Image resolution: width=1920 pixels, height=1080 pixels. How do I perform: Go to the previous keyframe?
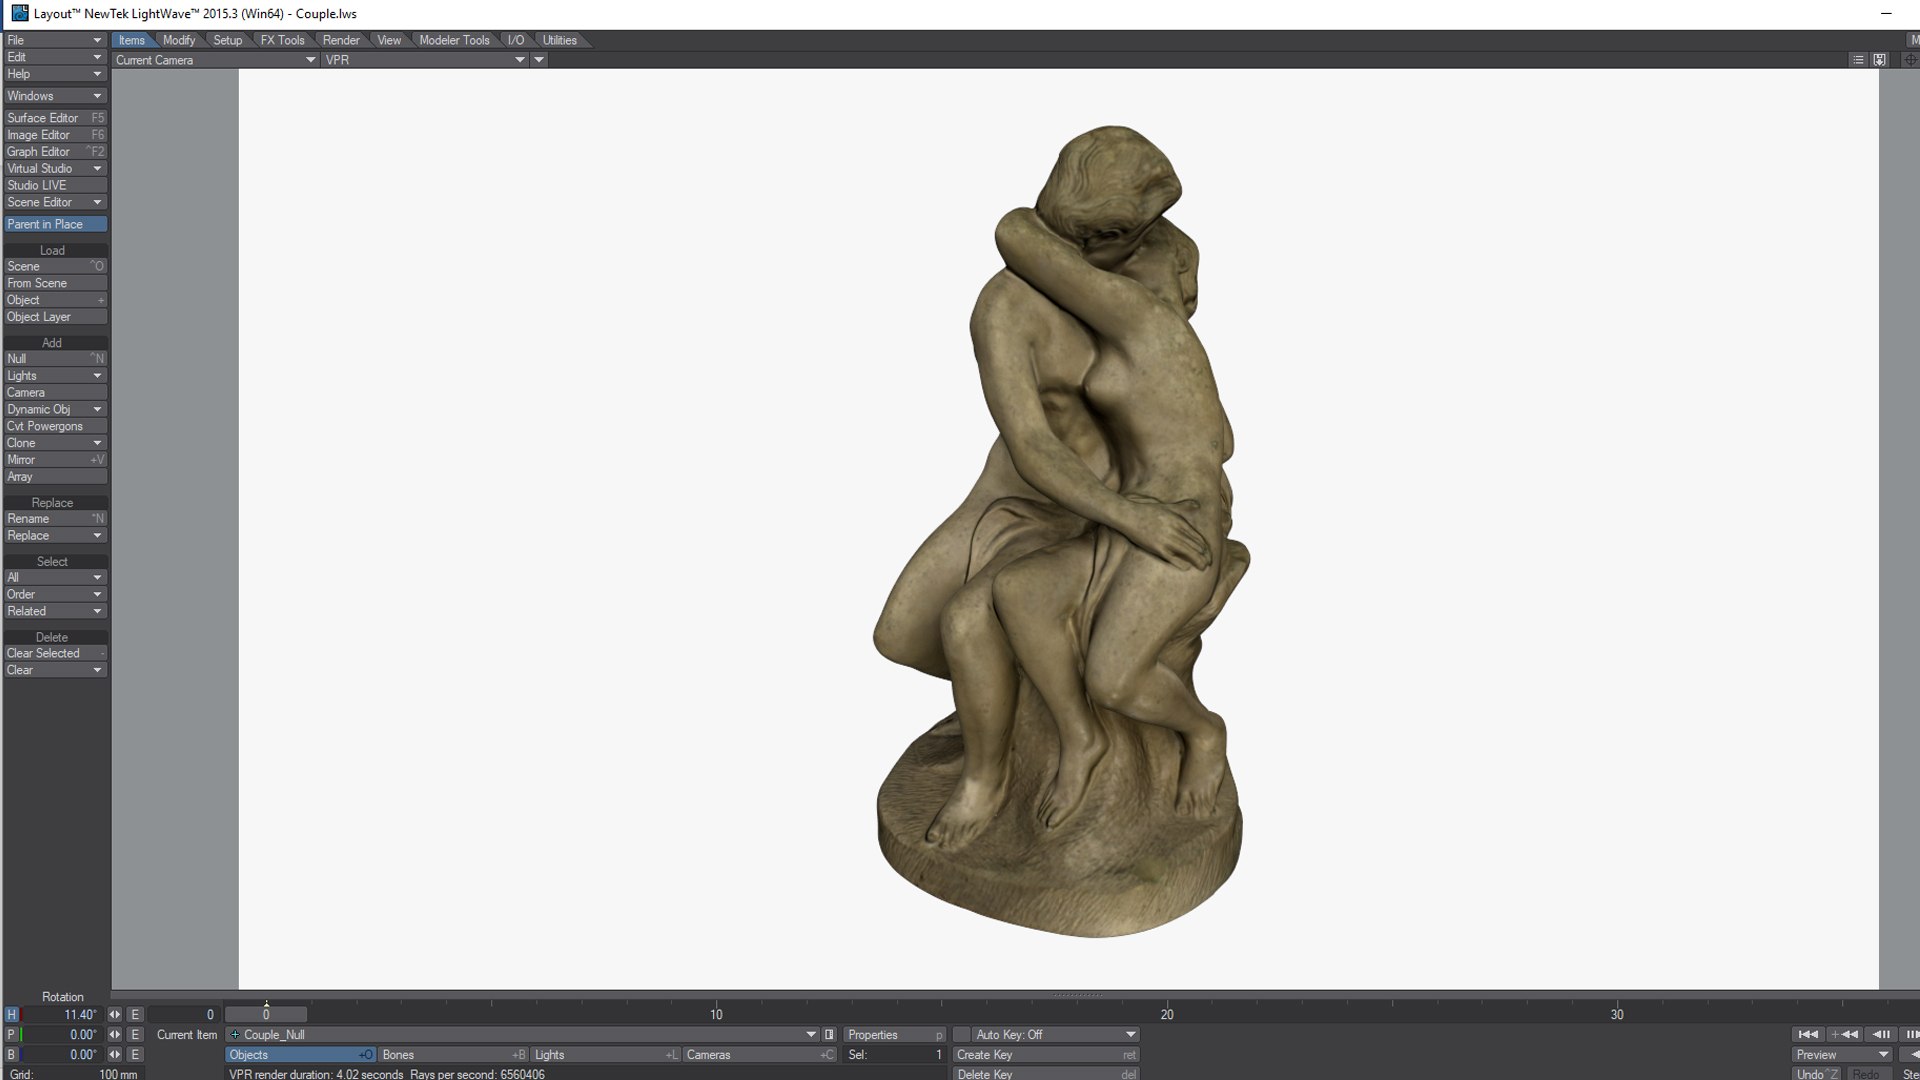click(x=1844, y=1034)
